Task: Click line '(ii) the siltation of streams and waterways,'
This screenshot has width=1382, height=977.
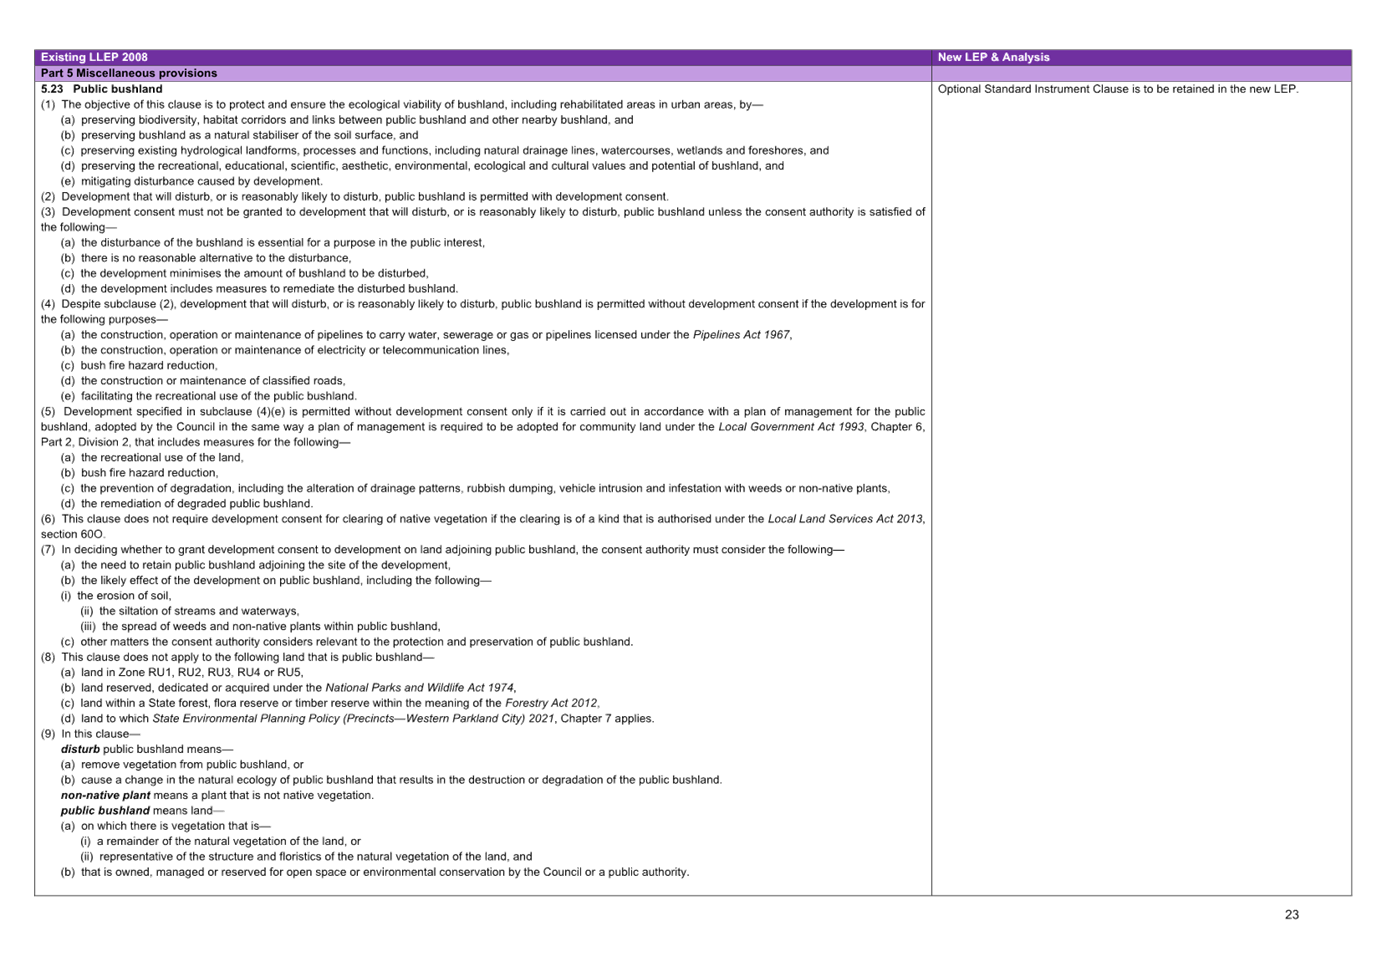Action: point(190,611)
